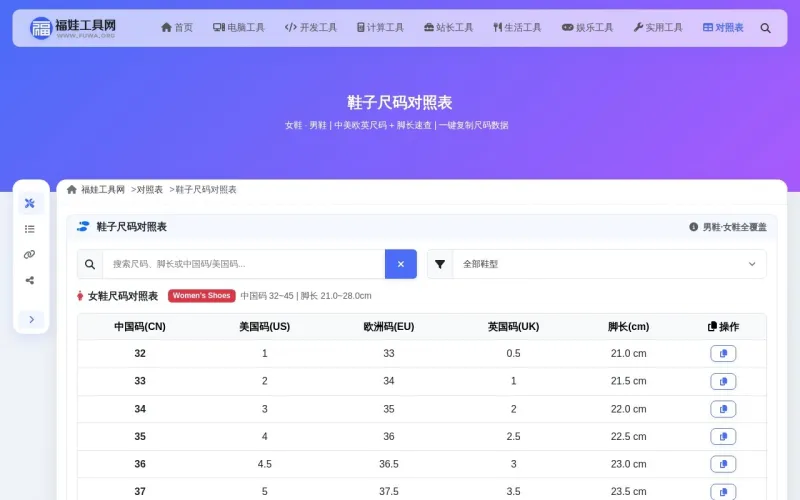Copy the row for CN size 35
Image resolution: width=800 pixels, height=500 pixels.
click(723, 436)
